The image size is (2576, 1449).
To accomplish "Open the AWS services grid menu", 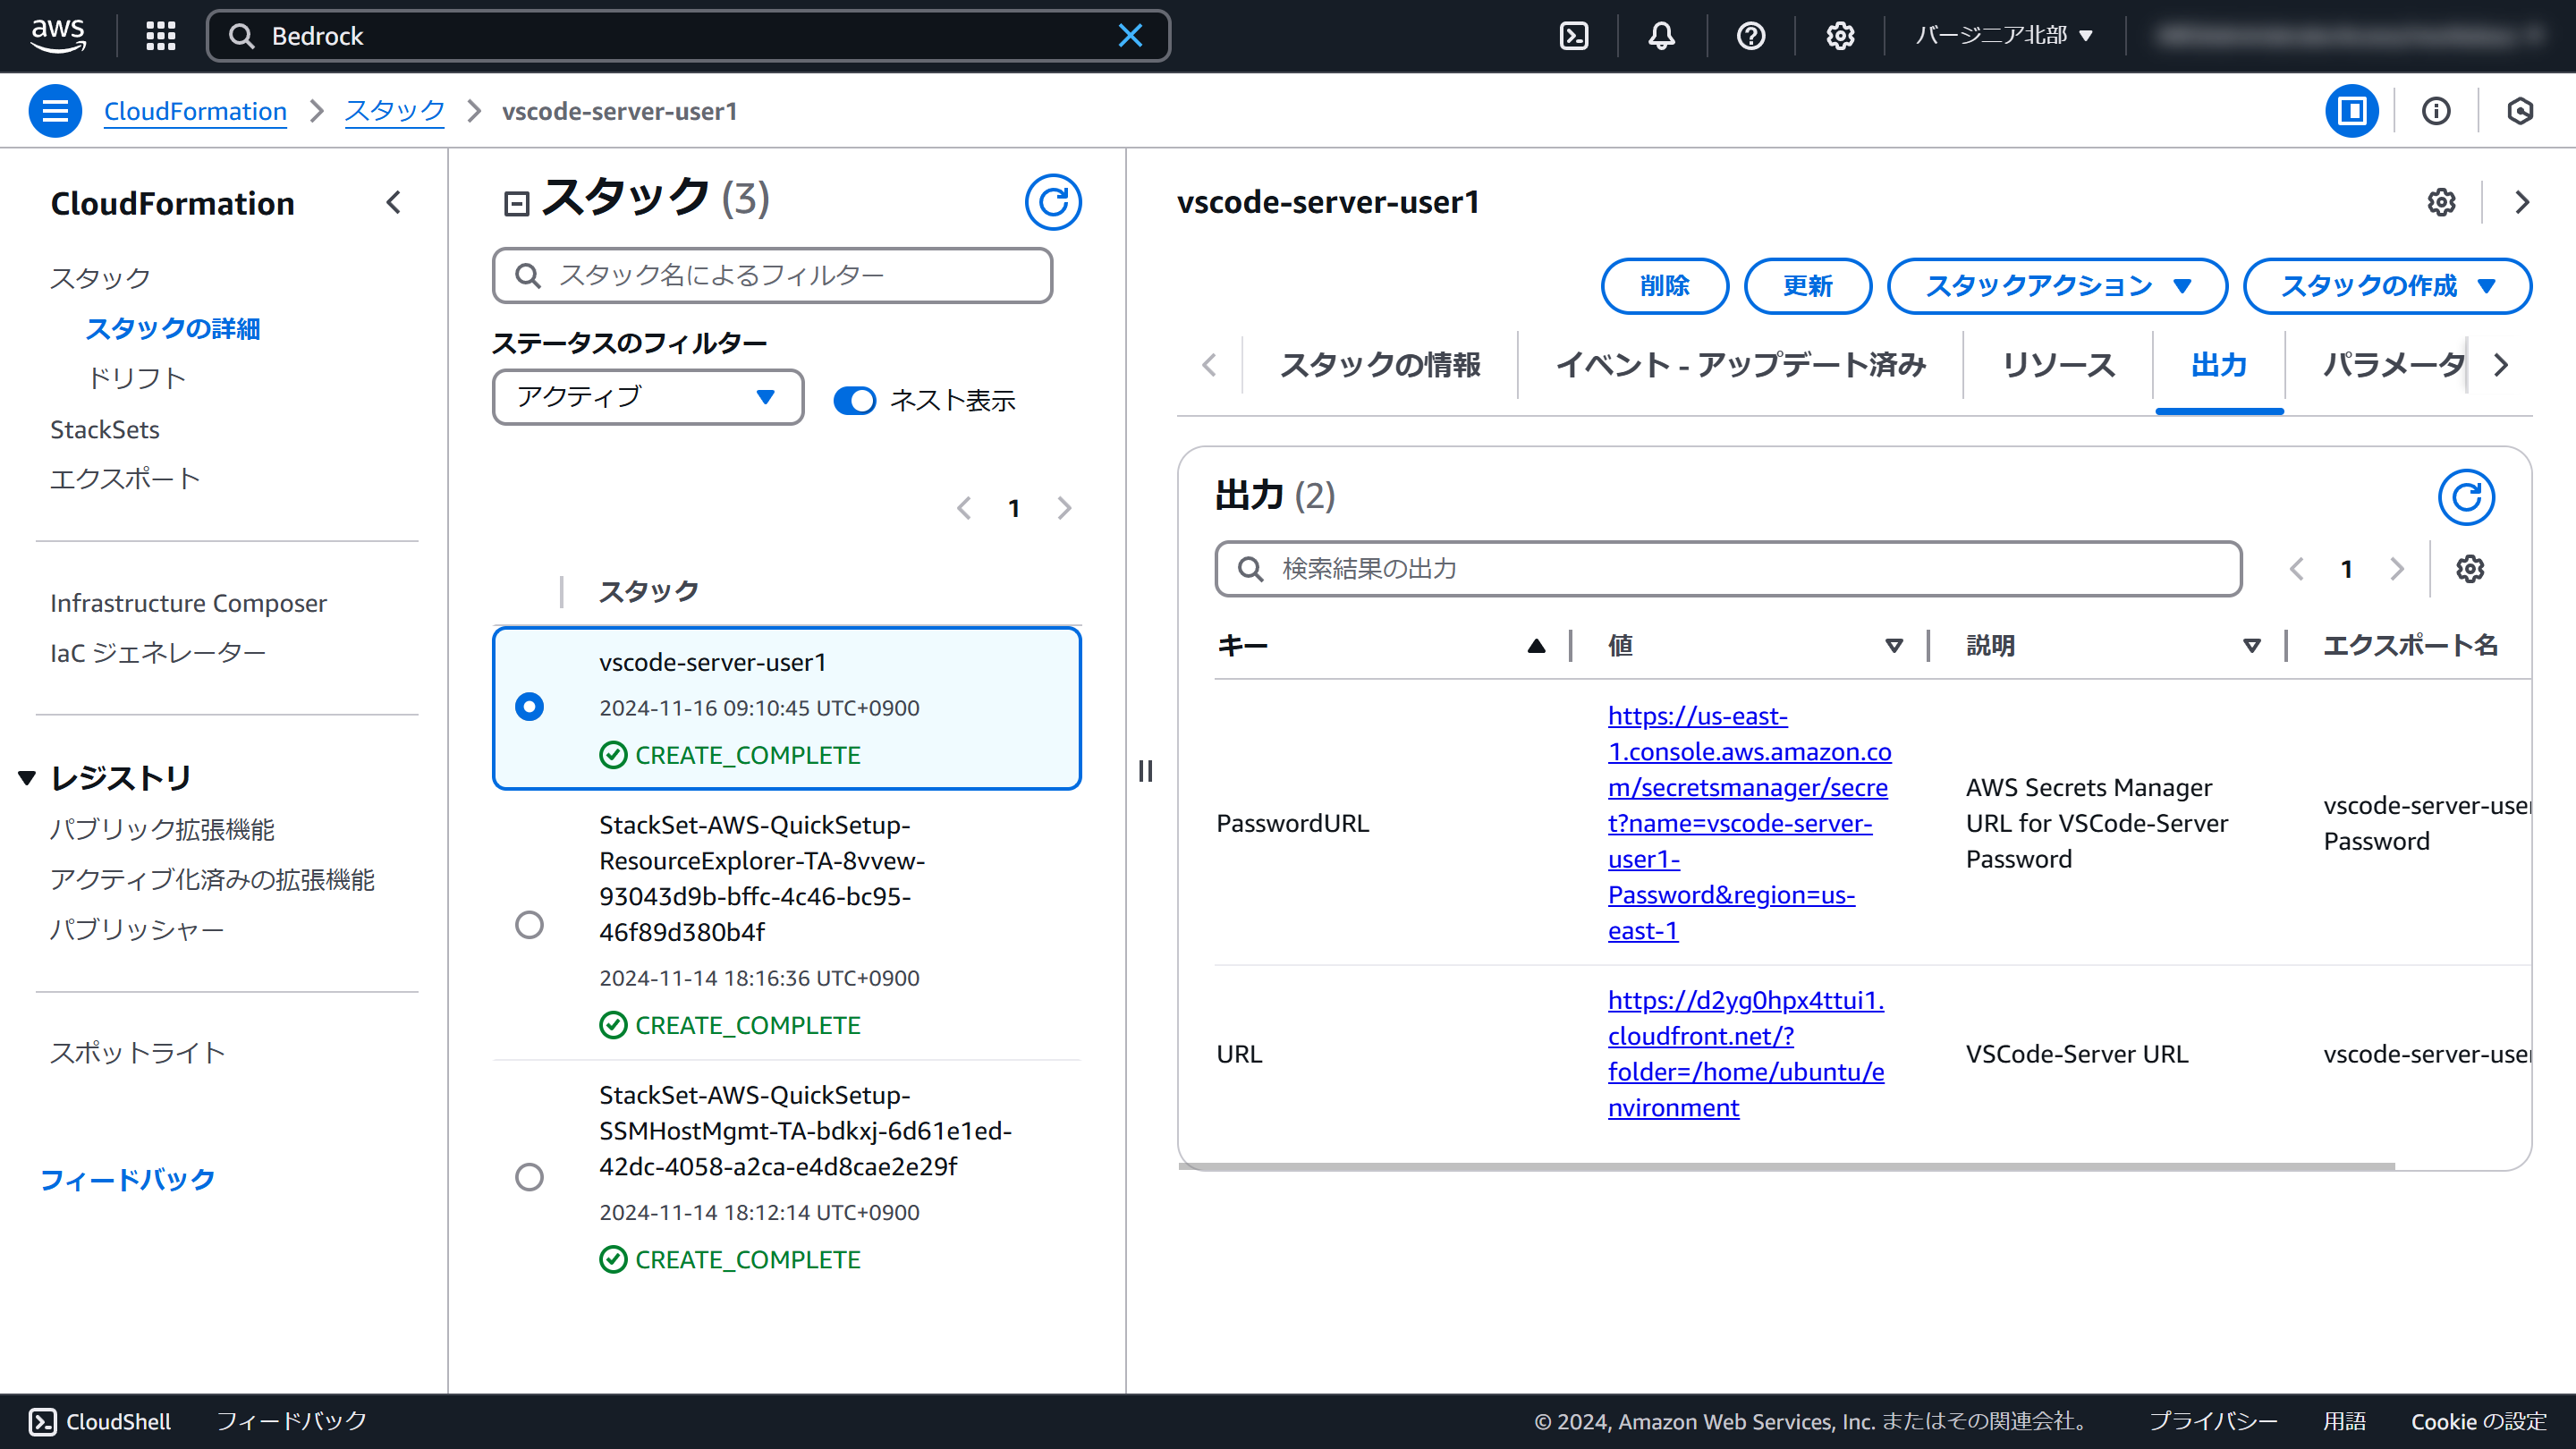I will click(160, 36).
